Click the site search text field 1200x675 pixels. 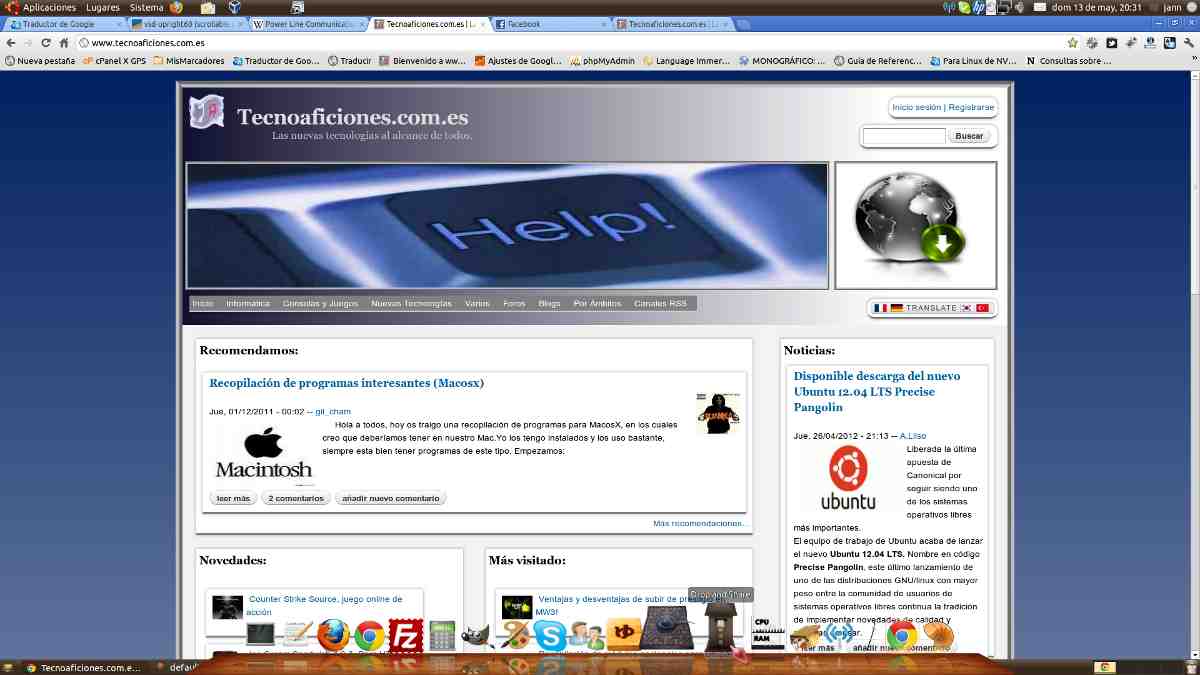click(904, 136)
